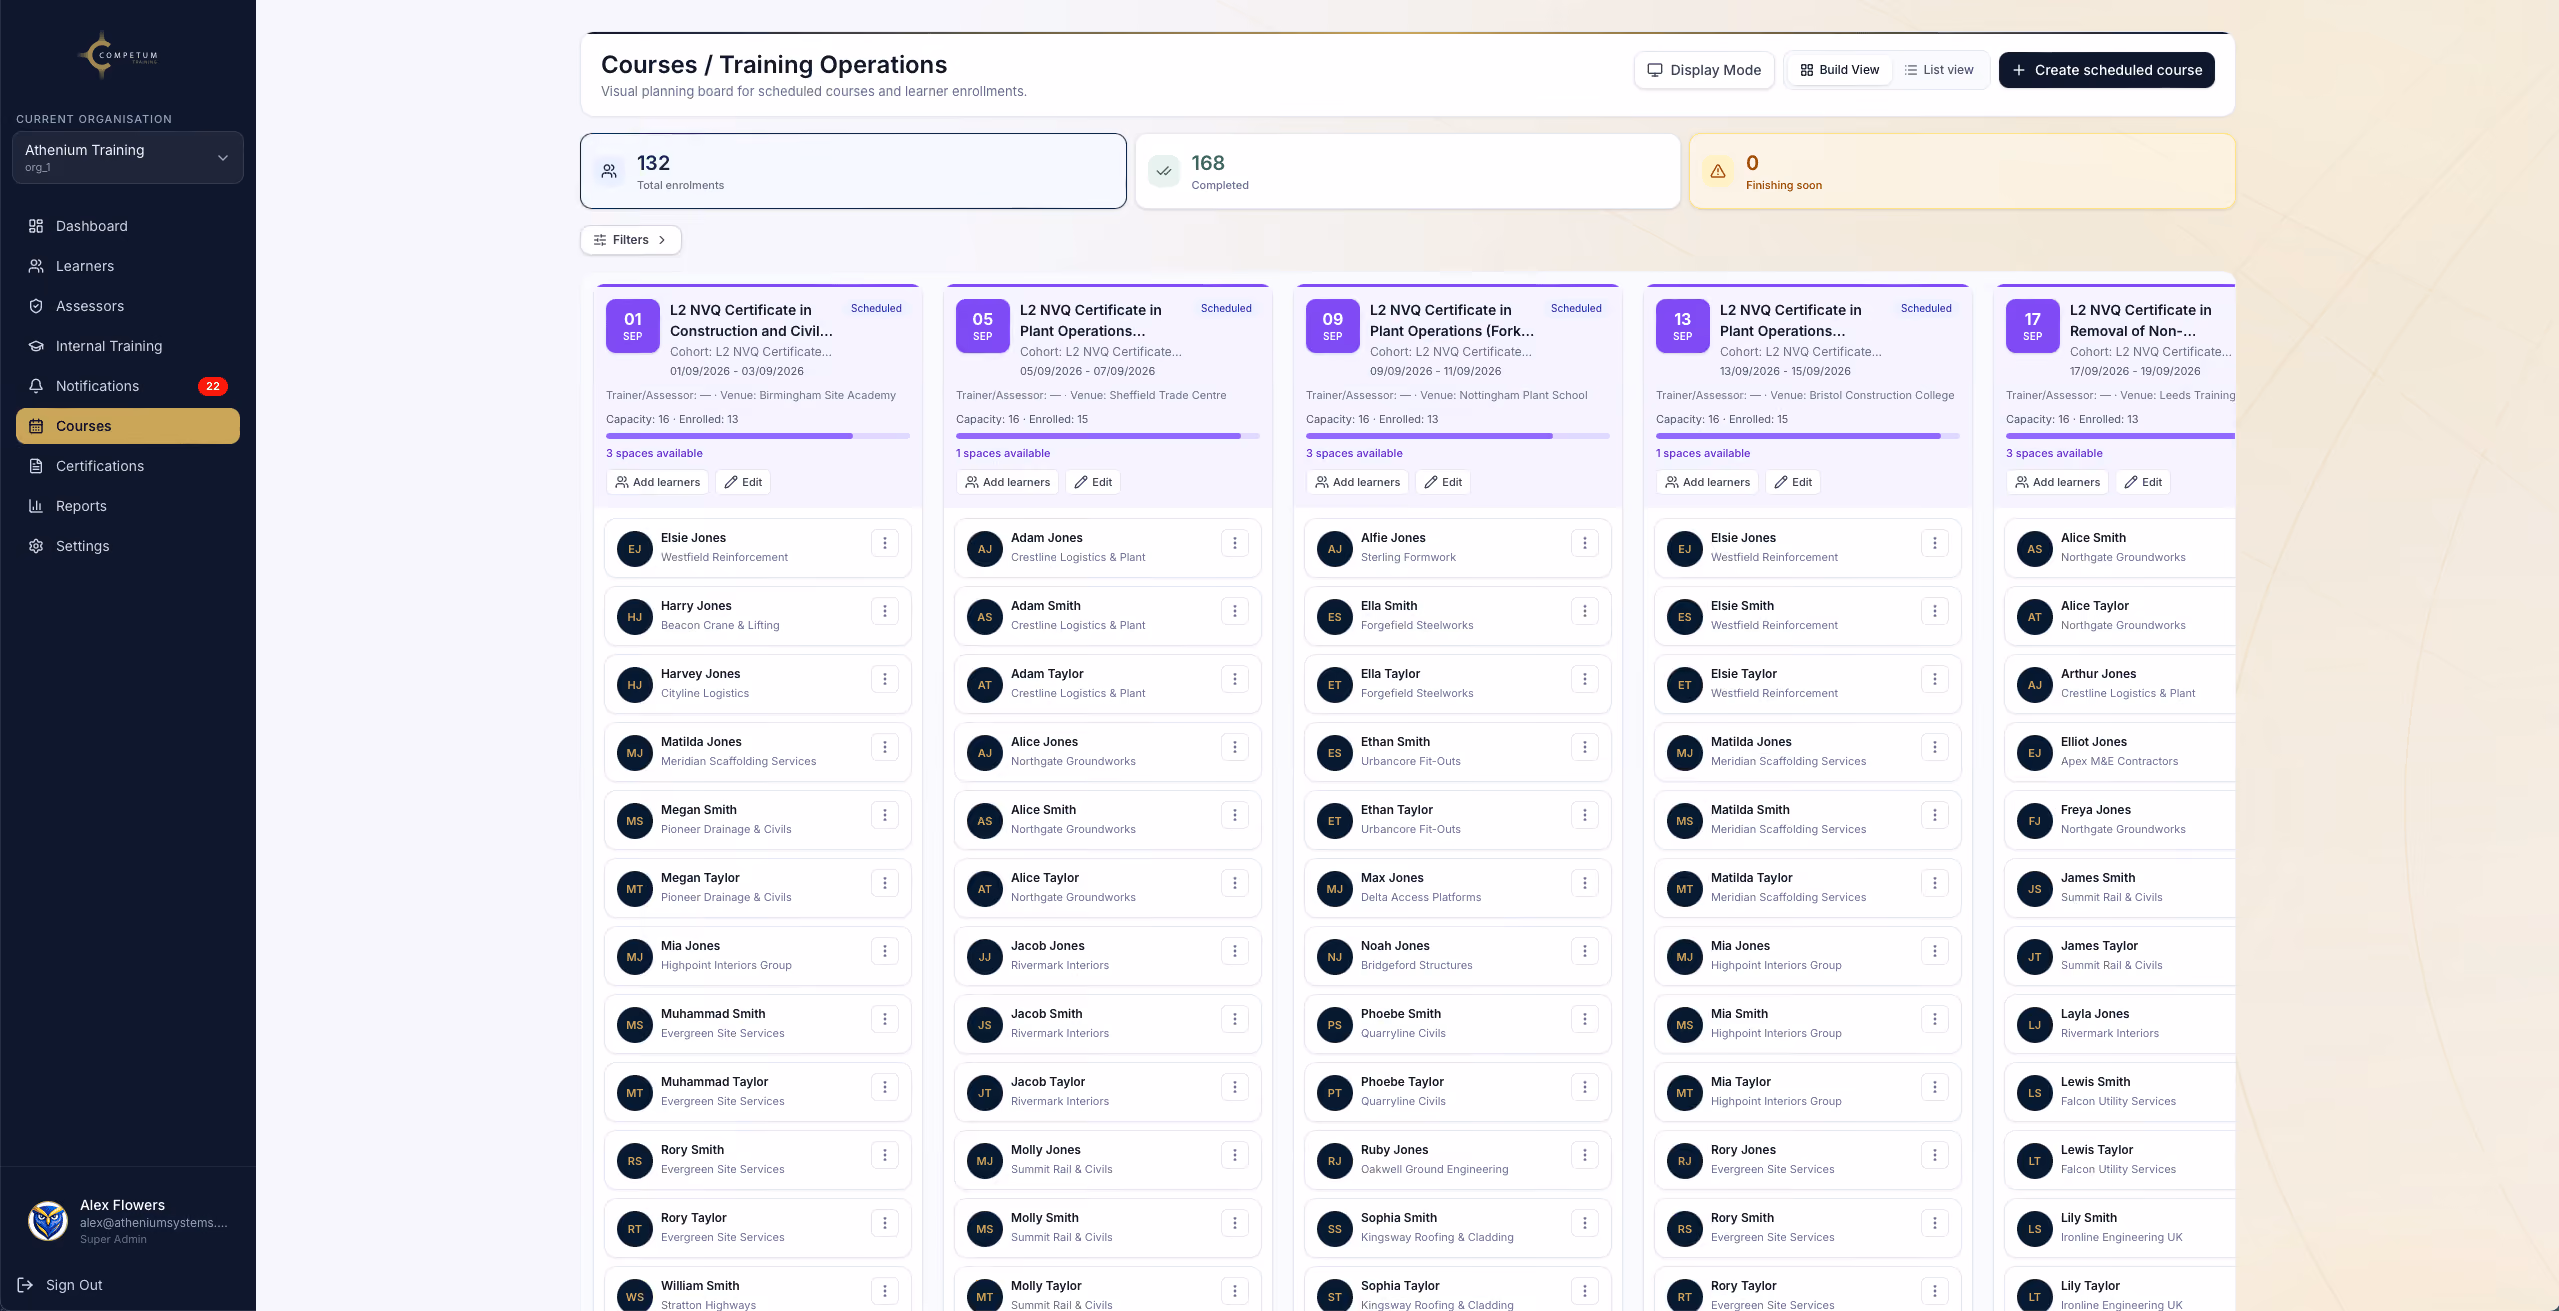Go to the Learners section

[128, 266]
